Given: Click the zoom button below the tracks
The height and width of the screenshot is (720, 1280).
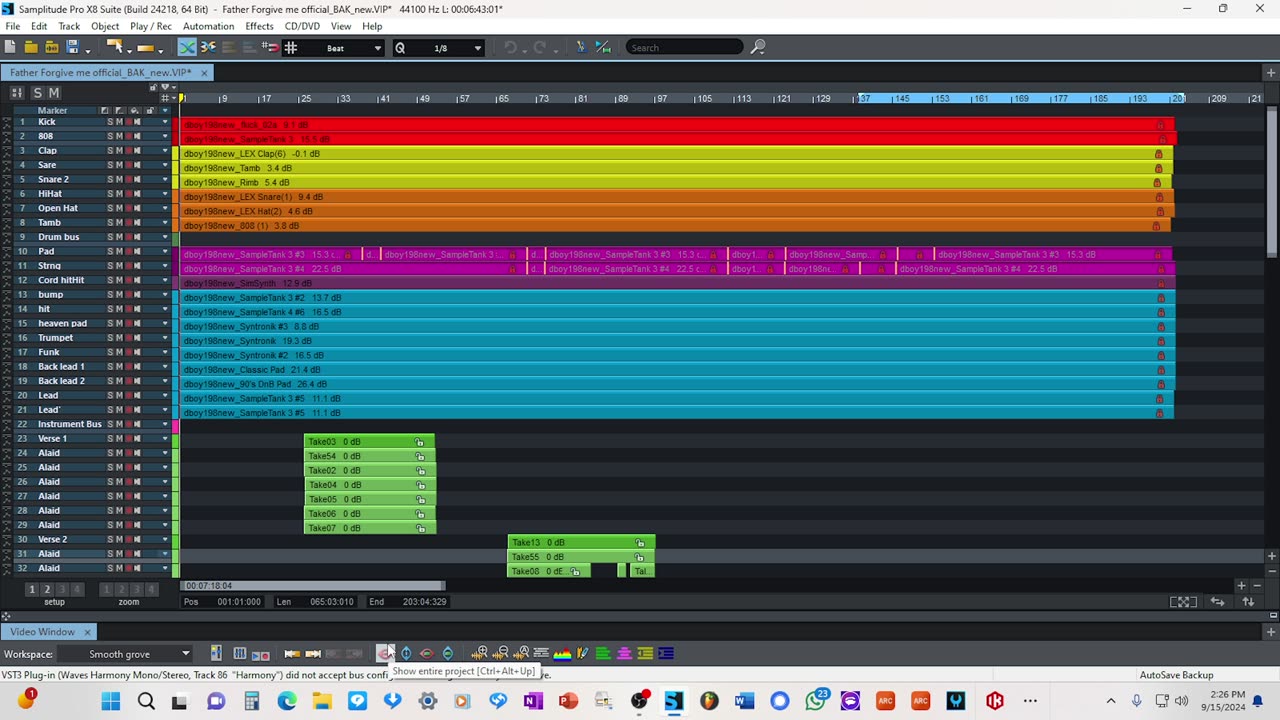Looking at the screenshot, I should point(129,602).
